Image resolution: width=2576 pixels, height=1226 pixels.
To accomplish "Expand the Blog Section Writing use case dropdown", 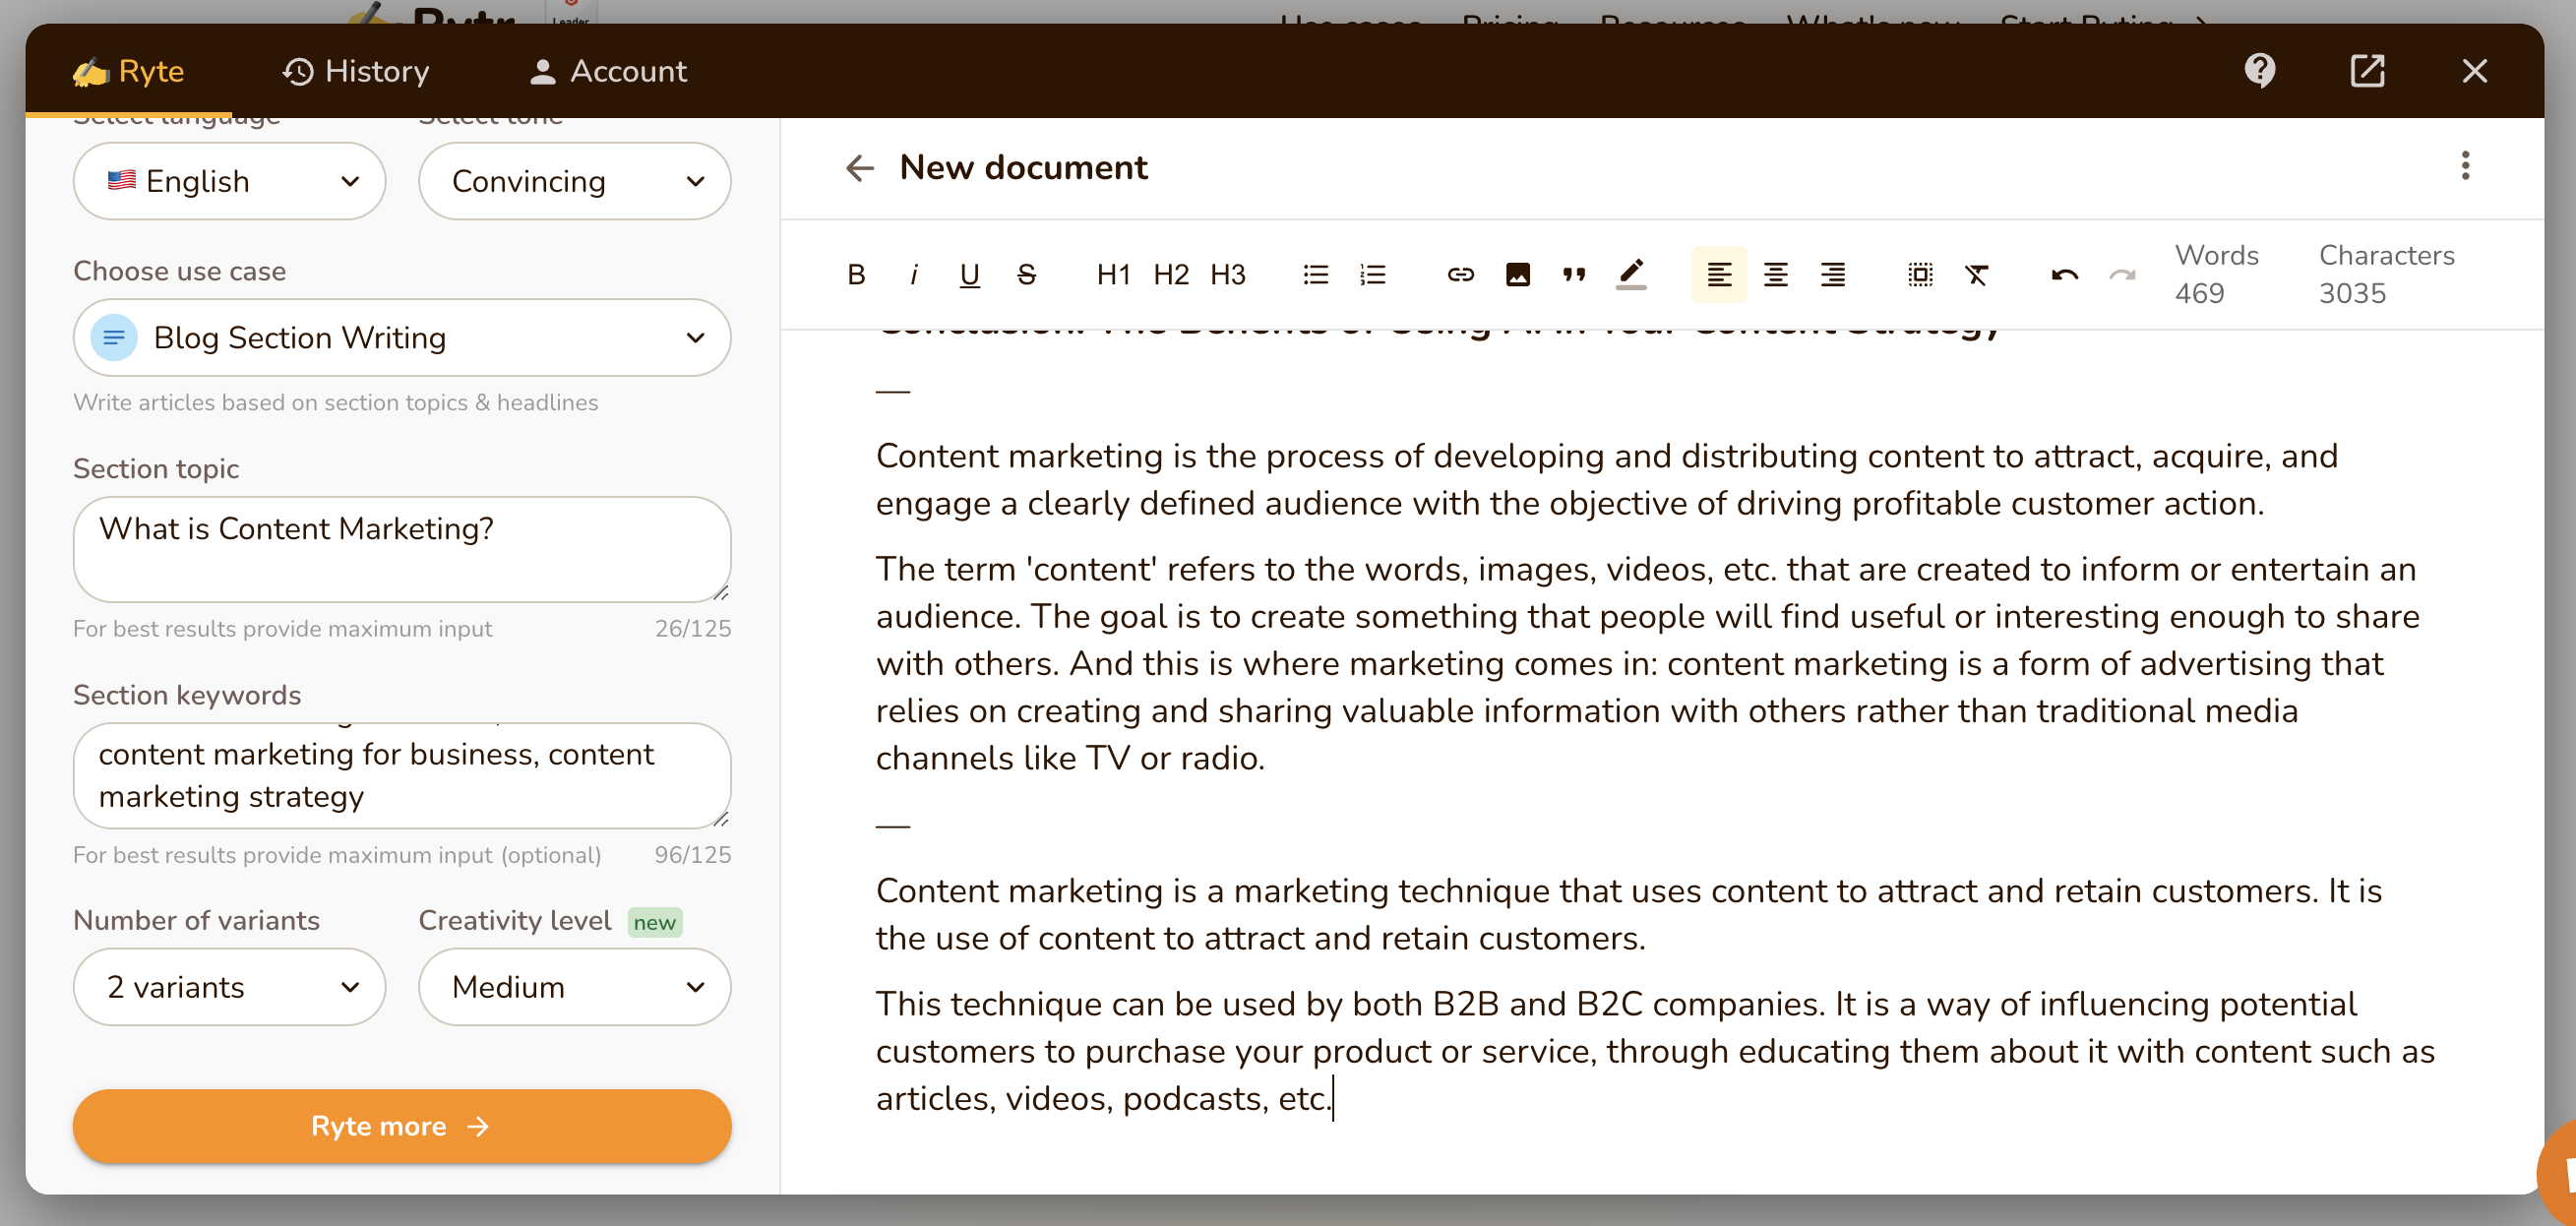I will [402, 338].
